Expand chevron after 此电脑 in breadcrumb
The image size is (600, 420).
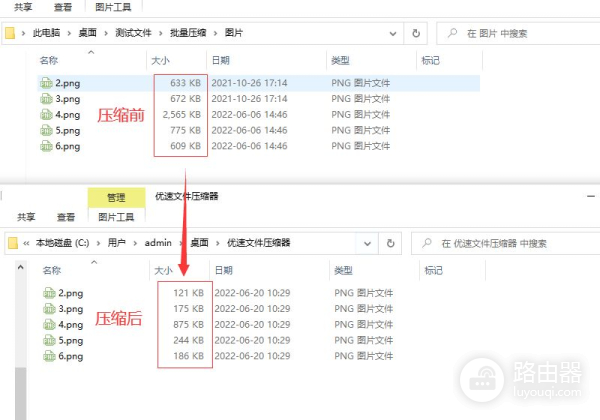pyautogui.click(x=69, y=33)
